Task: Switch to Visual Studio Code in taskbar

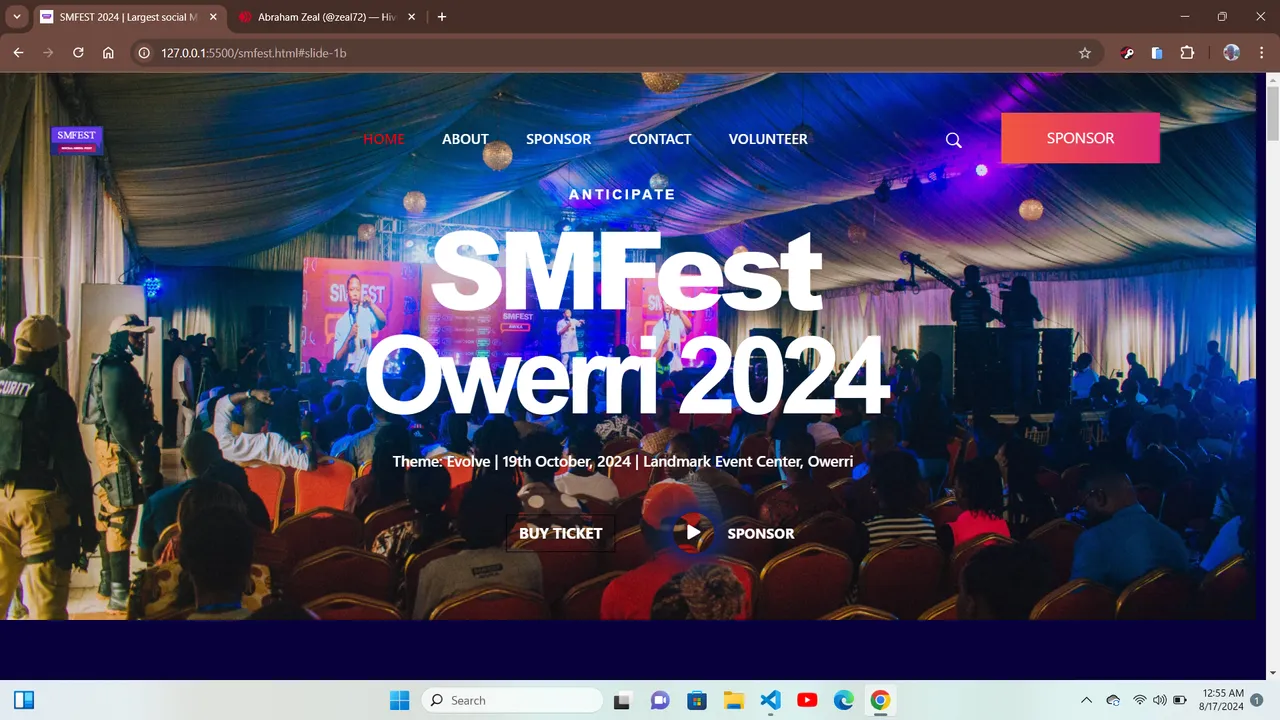Action: 770,700
